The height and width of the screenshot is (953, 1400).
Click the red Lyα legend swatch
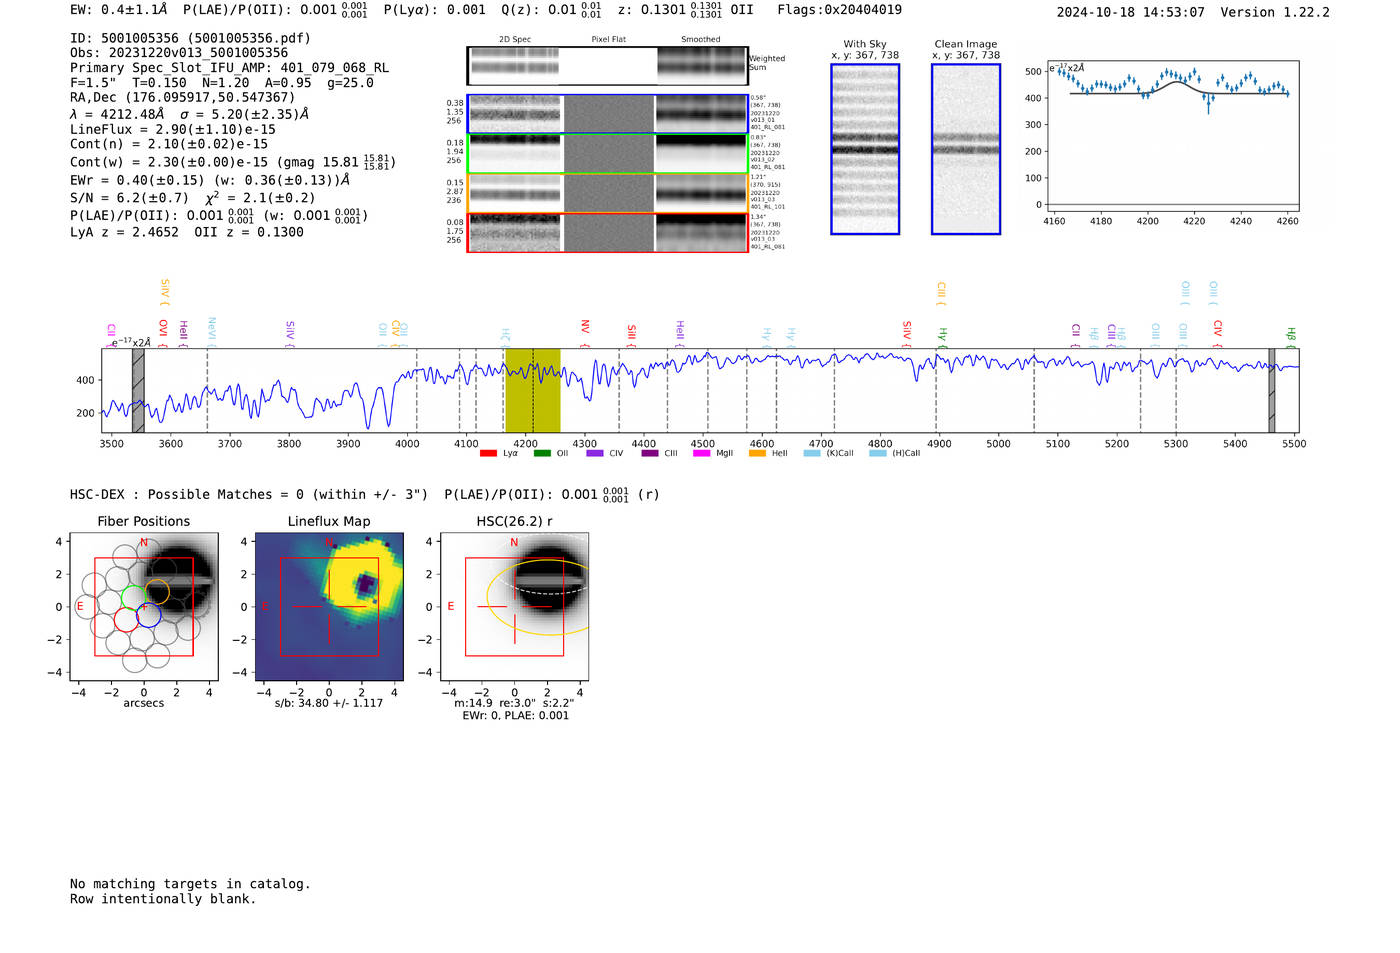point(488,453)
